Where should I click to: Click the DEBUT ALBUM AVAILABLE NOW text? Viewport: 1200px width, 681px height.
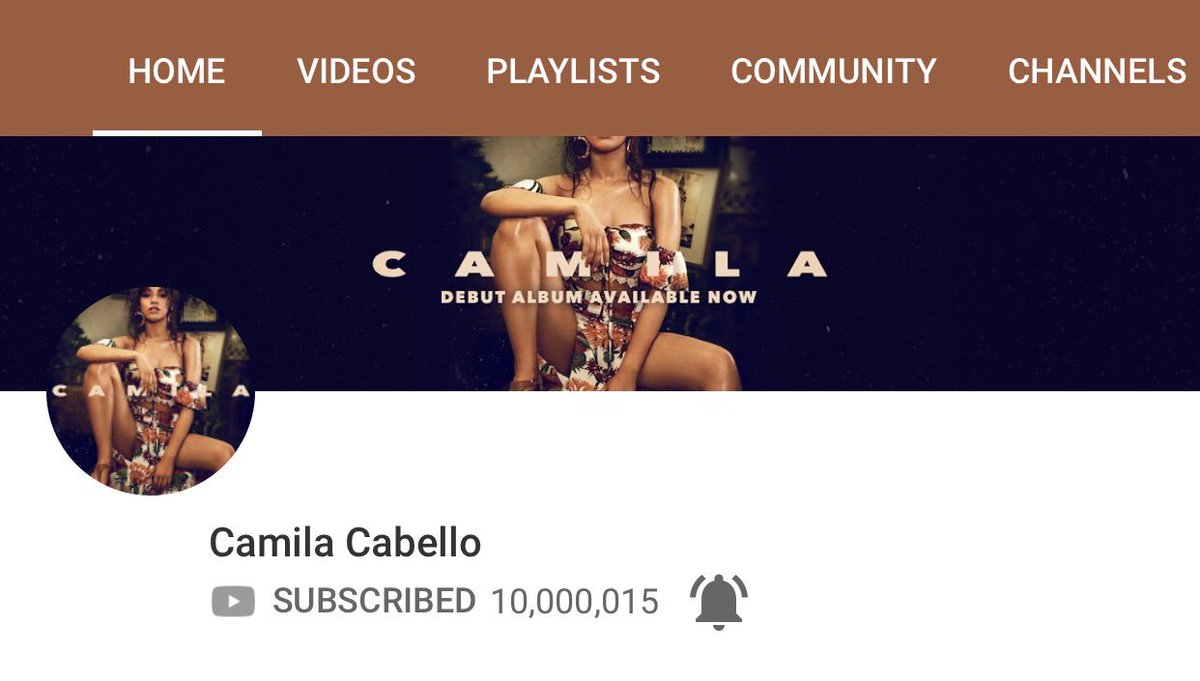(599, 297)
